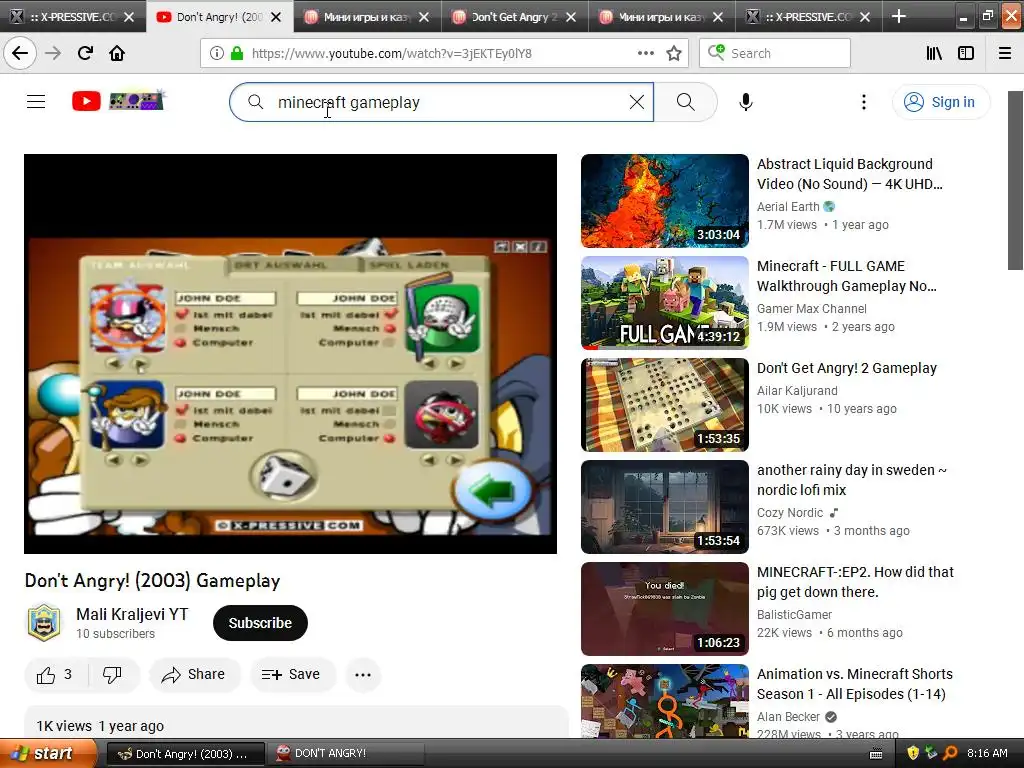
Task: Open YouTube settings three-dot menu
Action: [863, 102]
